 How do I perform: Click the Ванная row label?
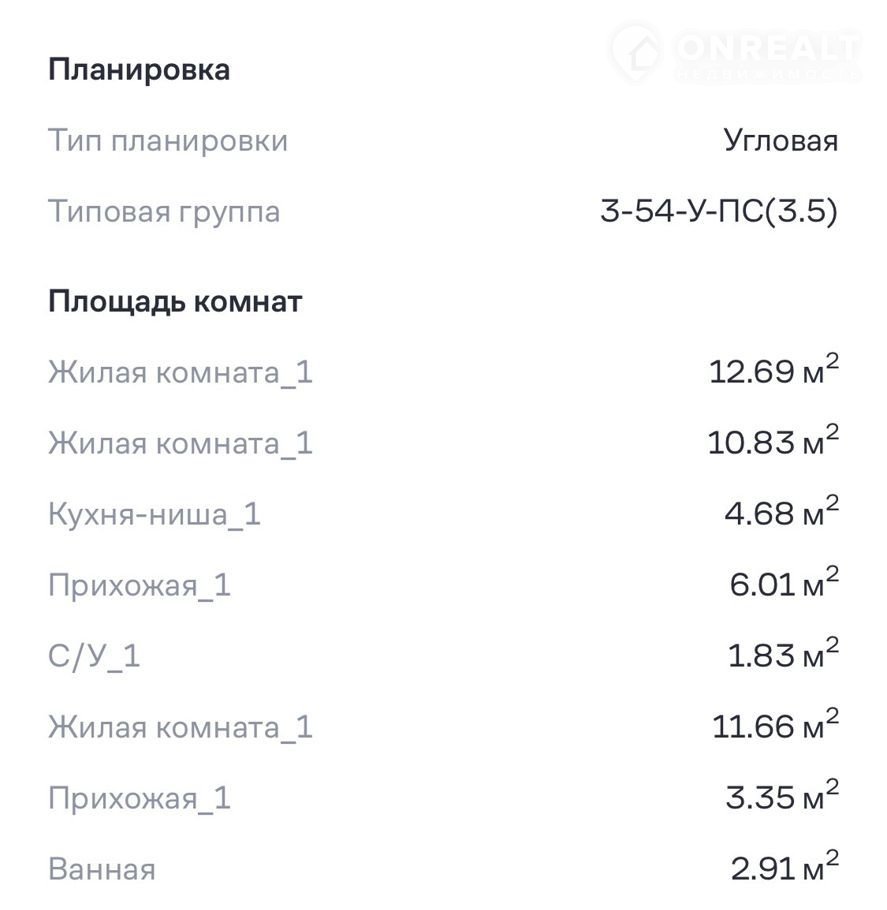pyautogui.click(x=102, y=869)
